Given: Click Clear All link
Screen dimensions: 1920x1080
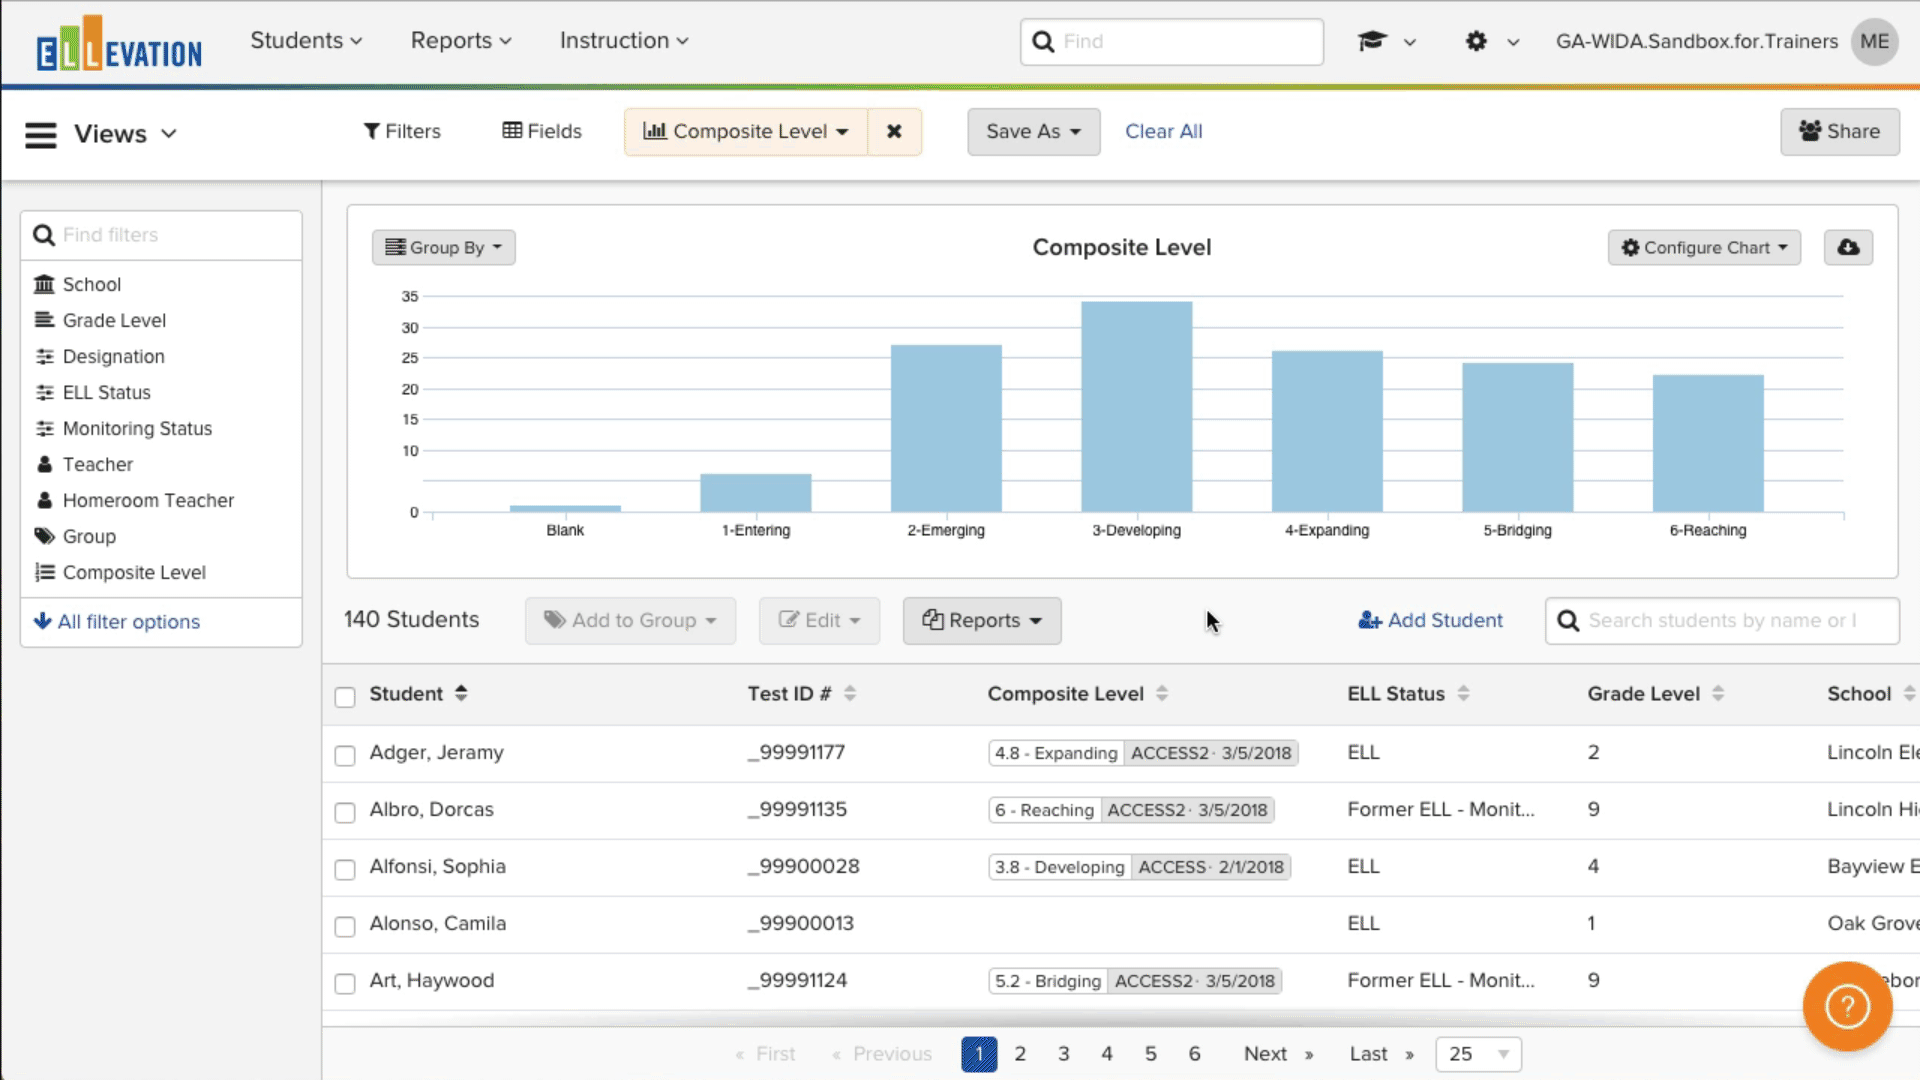Looking at the screenshot, I should coord(1163,131).
